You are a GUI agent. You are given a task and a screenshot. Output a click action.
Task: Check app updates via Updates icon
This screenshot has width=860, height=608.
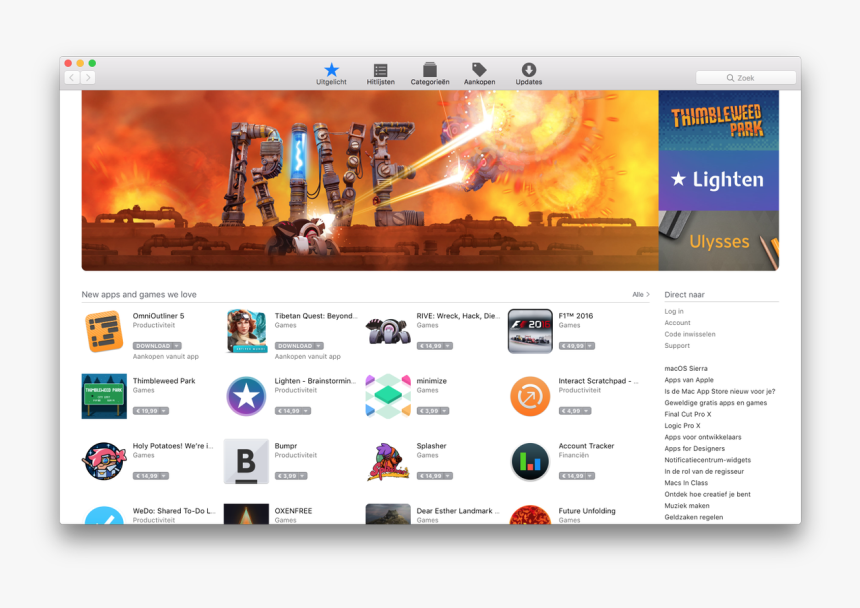pos(528,71)
